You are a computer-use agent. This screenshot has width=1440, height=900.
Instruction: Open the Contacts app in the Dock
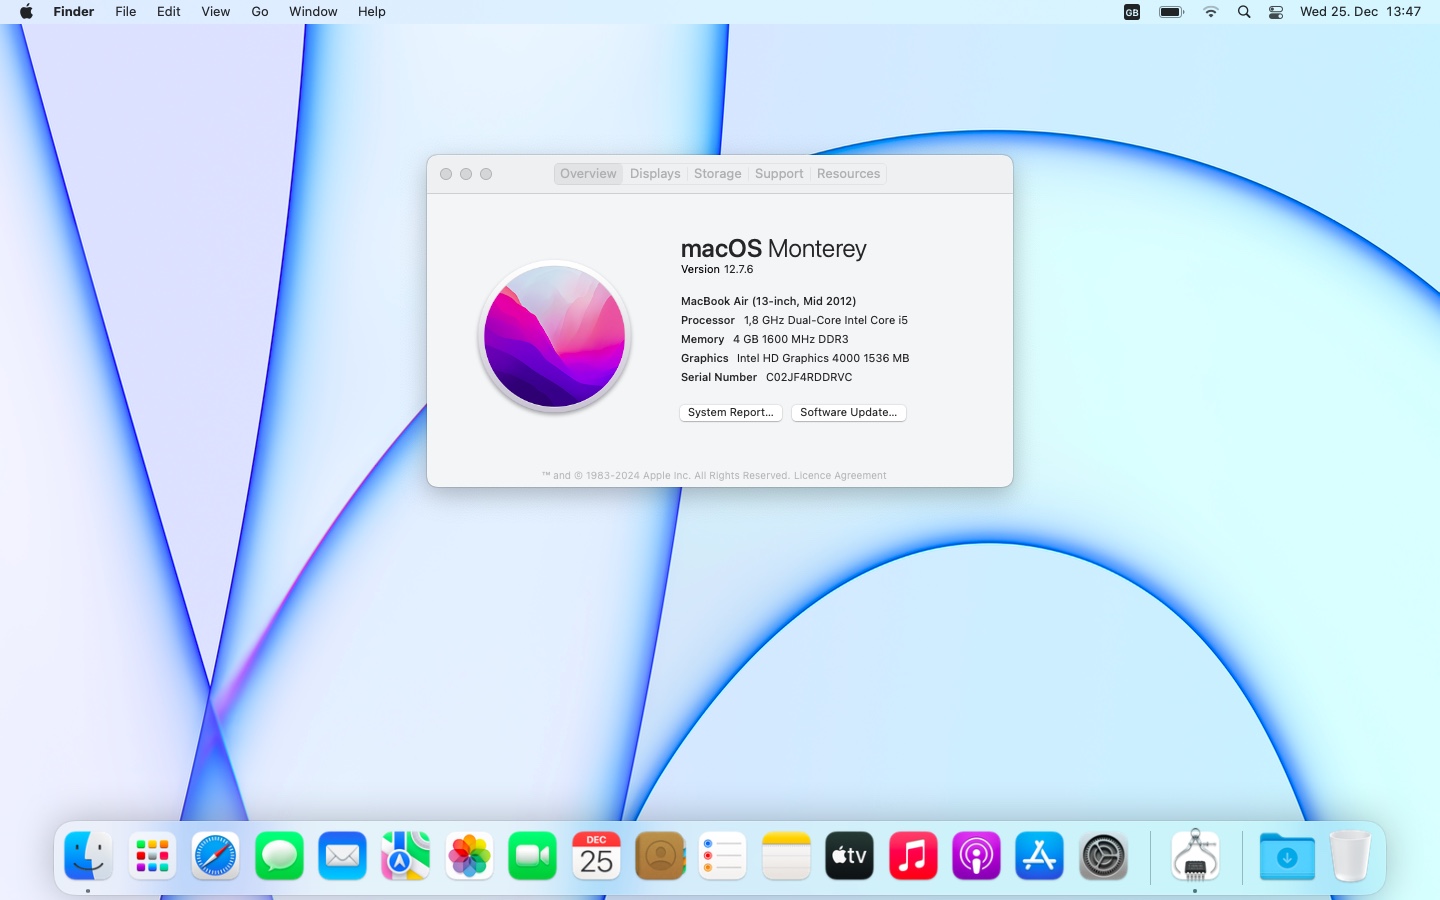[x=659, y=856]
